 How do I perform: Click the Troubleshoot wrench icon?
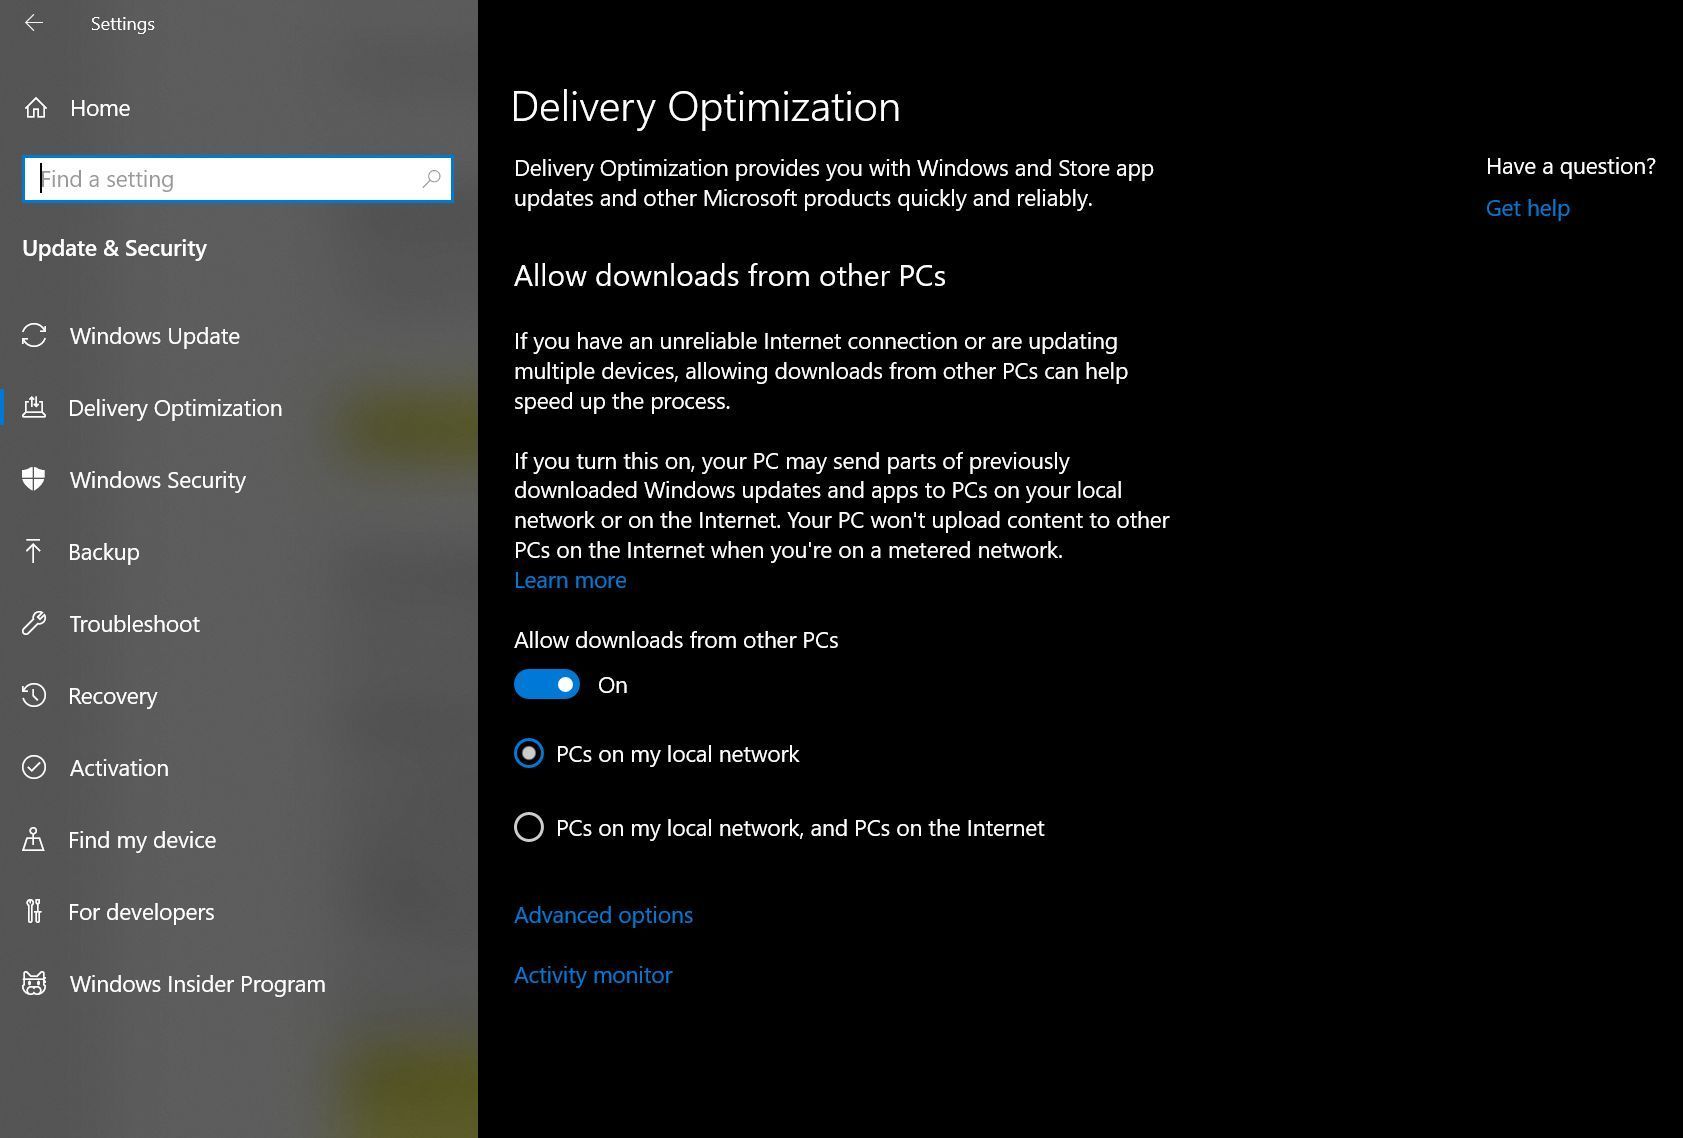coord(34,623)
